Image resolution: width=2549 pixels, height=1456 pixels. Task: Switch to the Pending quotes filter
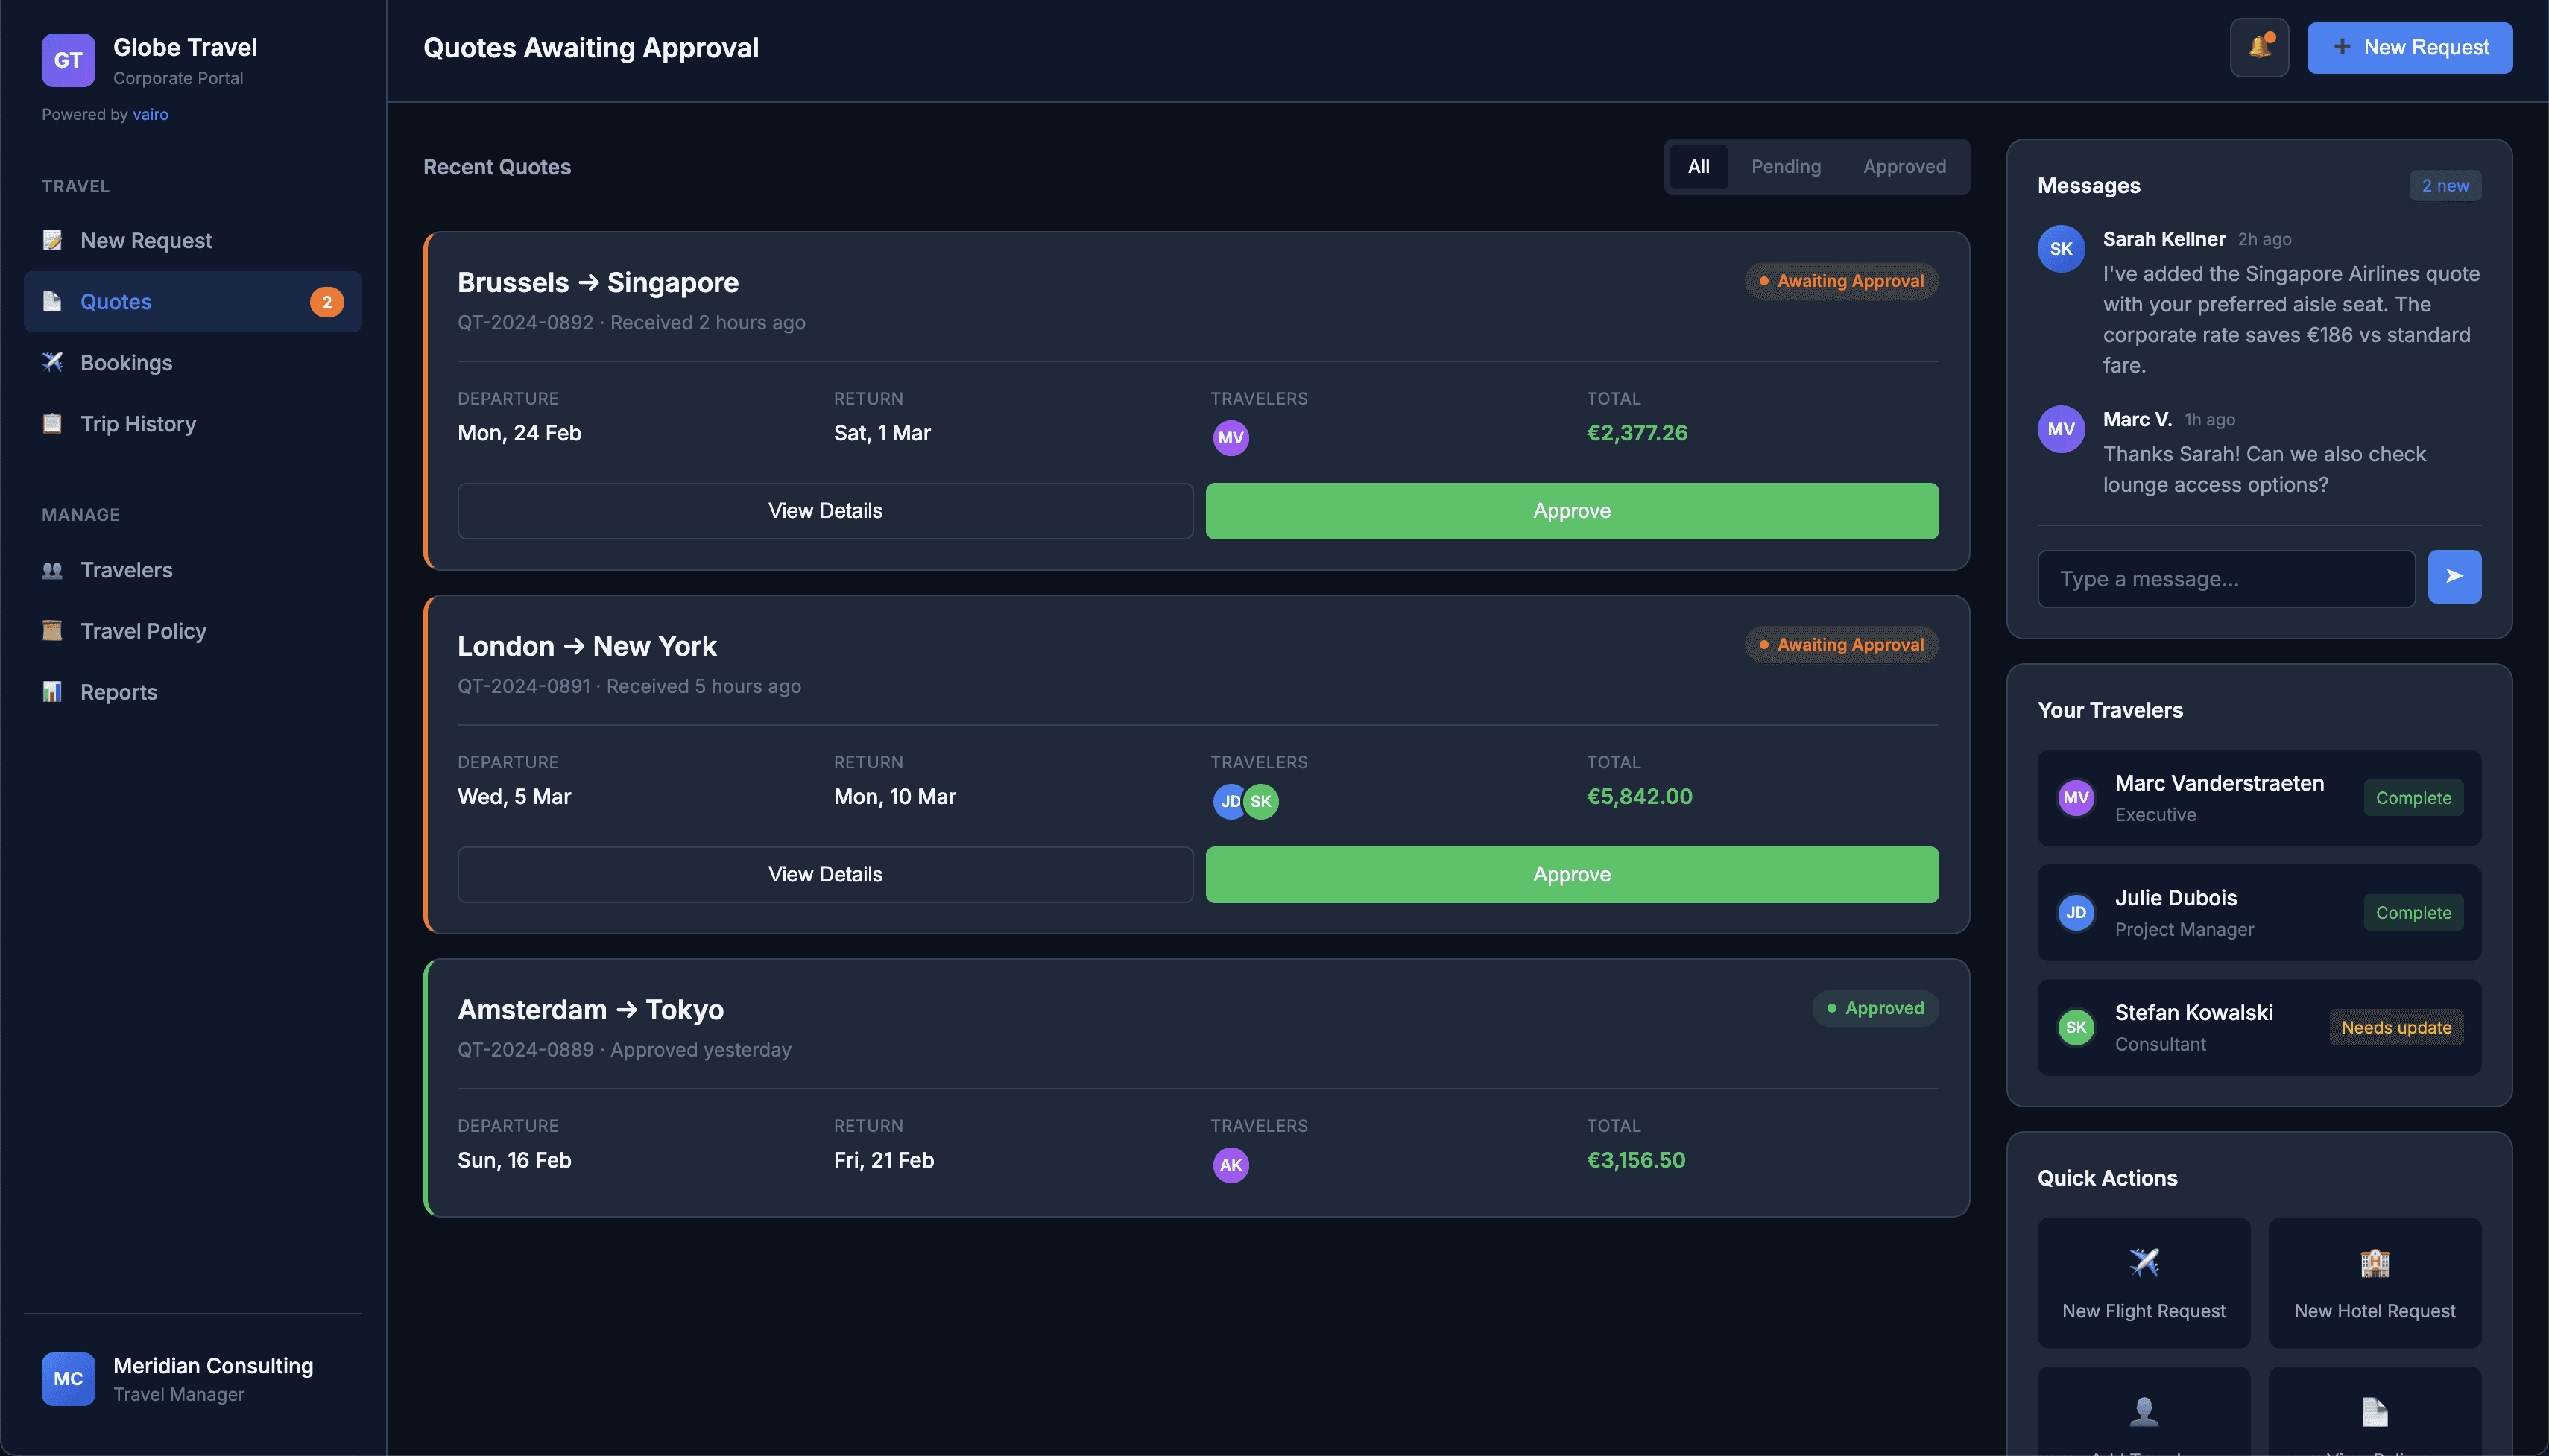[x=1785, y=167]
